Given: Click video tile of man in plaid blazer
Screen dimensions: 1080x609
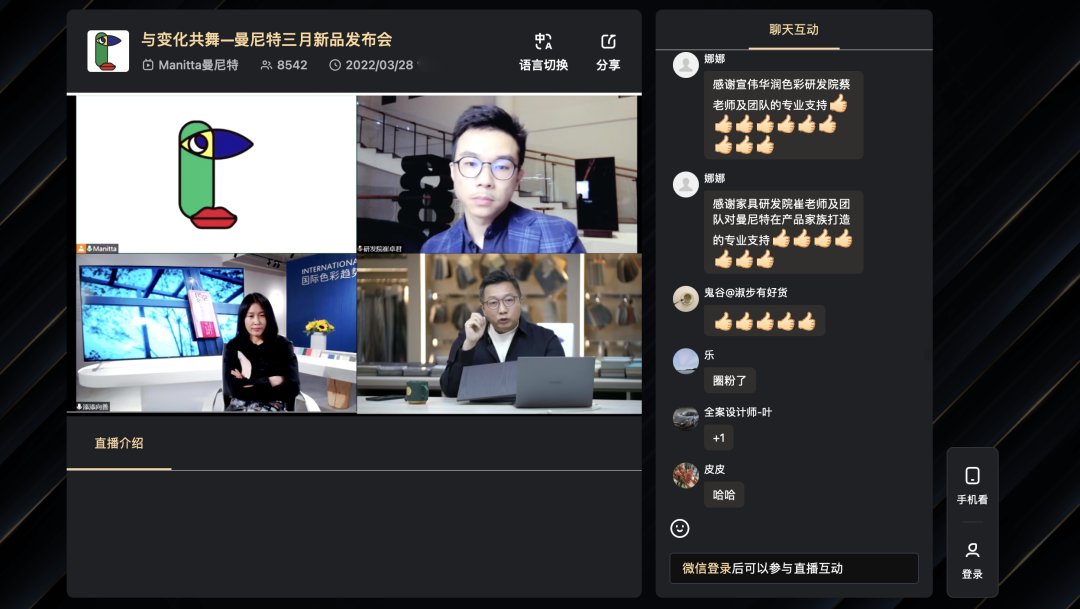Looking at the screenshot, I should click(x=497, y=174).
